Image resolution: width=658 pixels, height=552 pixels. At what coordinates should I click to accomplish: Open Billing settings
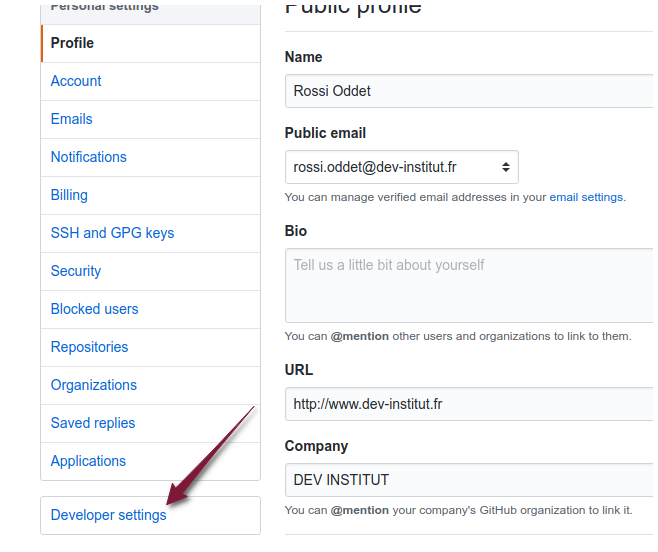(69, 195)
